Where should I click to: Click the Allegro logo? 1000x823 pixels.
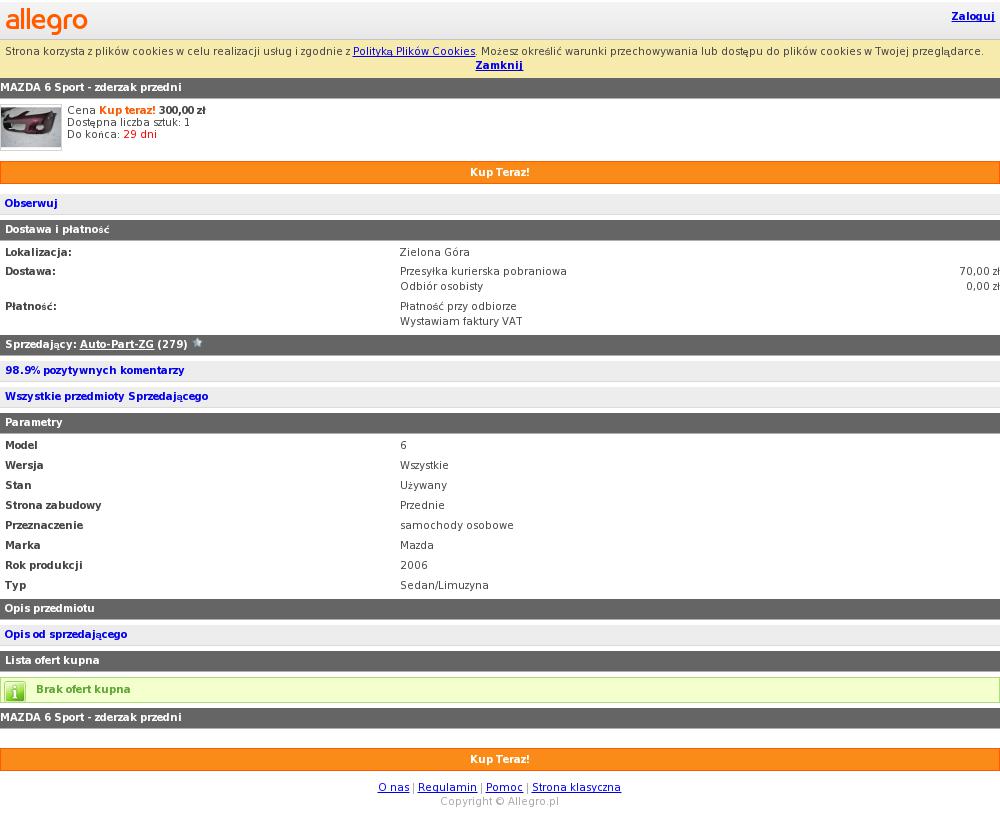pyautogui.click(x=47, y=20)
